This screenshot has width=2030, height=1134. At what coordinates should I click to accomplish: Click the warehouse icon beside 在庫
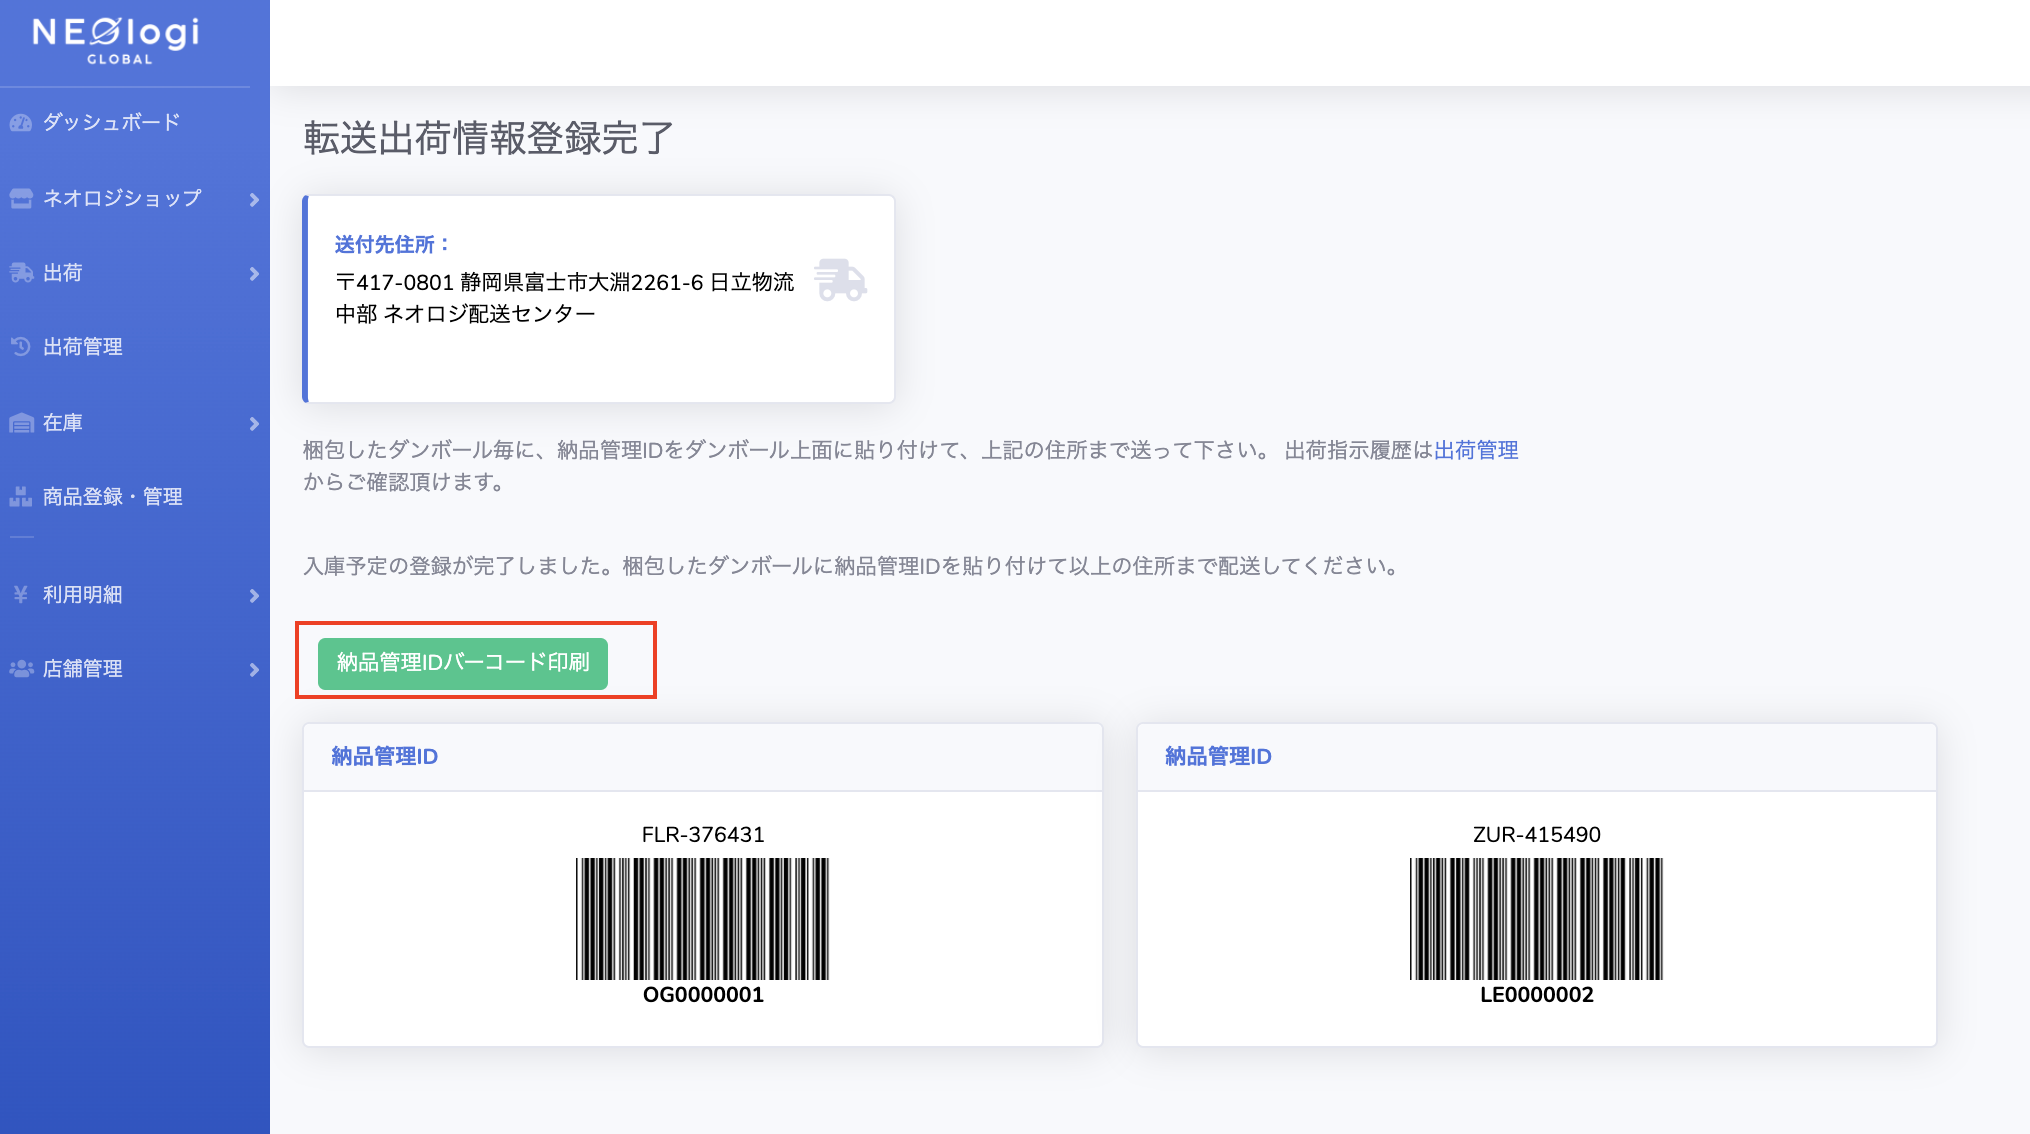tap(21, 423)
